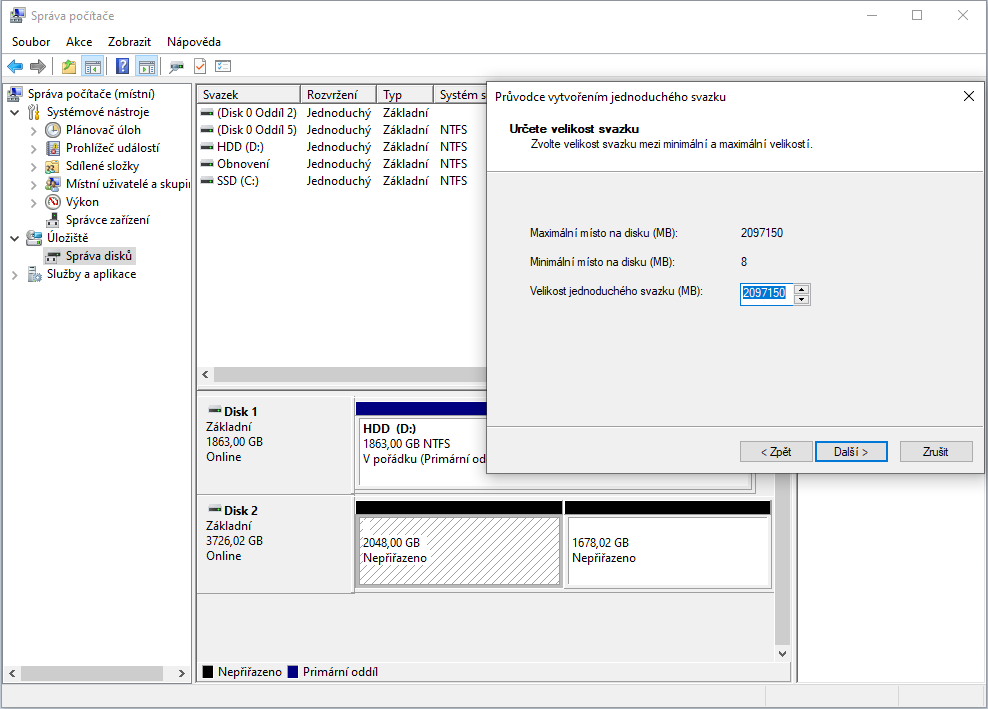Viewport: 988px width, 709px height.
Task: Collapse the Systémové nástroje tree node
Action: [x=15, y=112]
